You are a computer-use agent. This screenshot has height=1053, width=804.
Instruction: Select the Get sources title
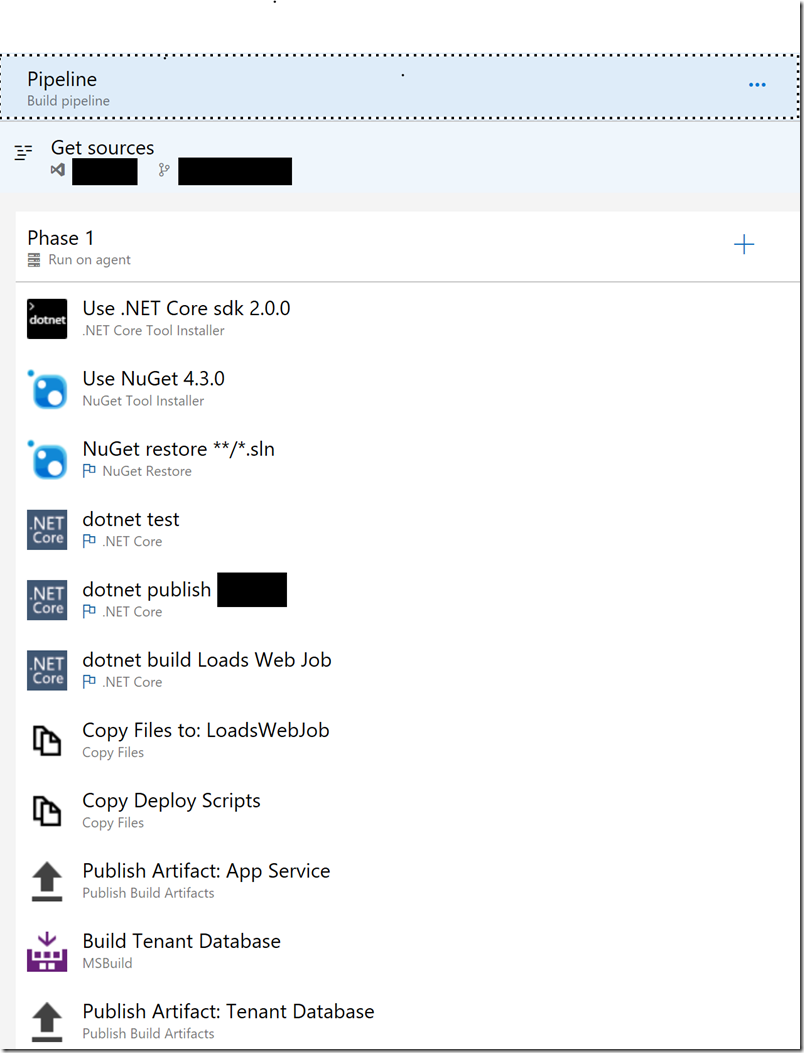click(103, 148)
